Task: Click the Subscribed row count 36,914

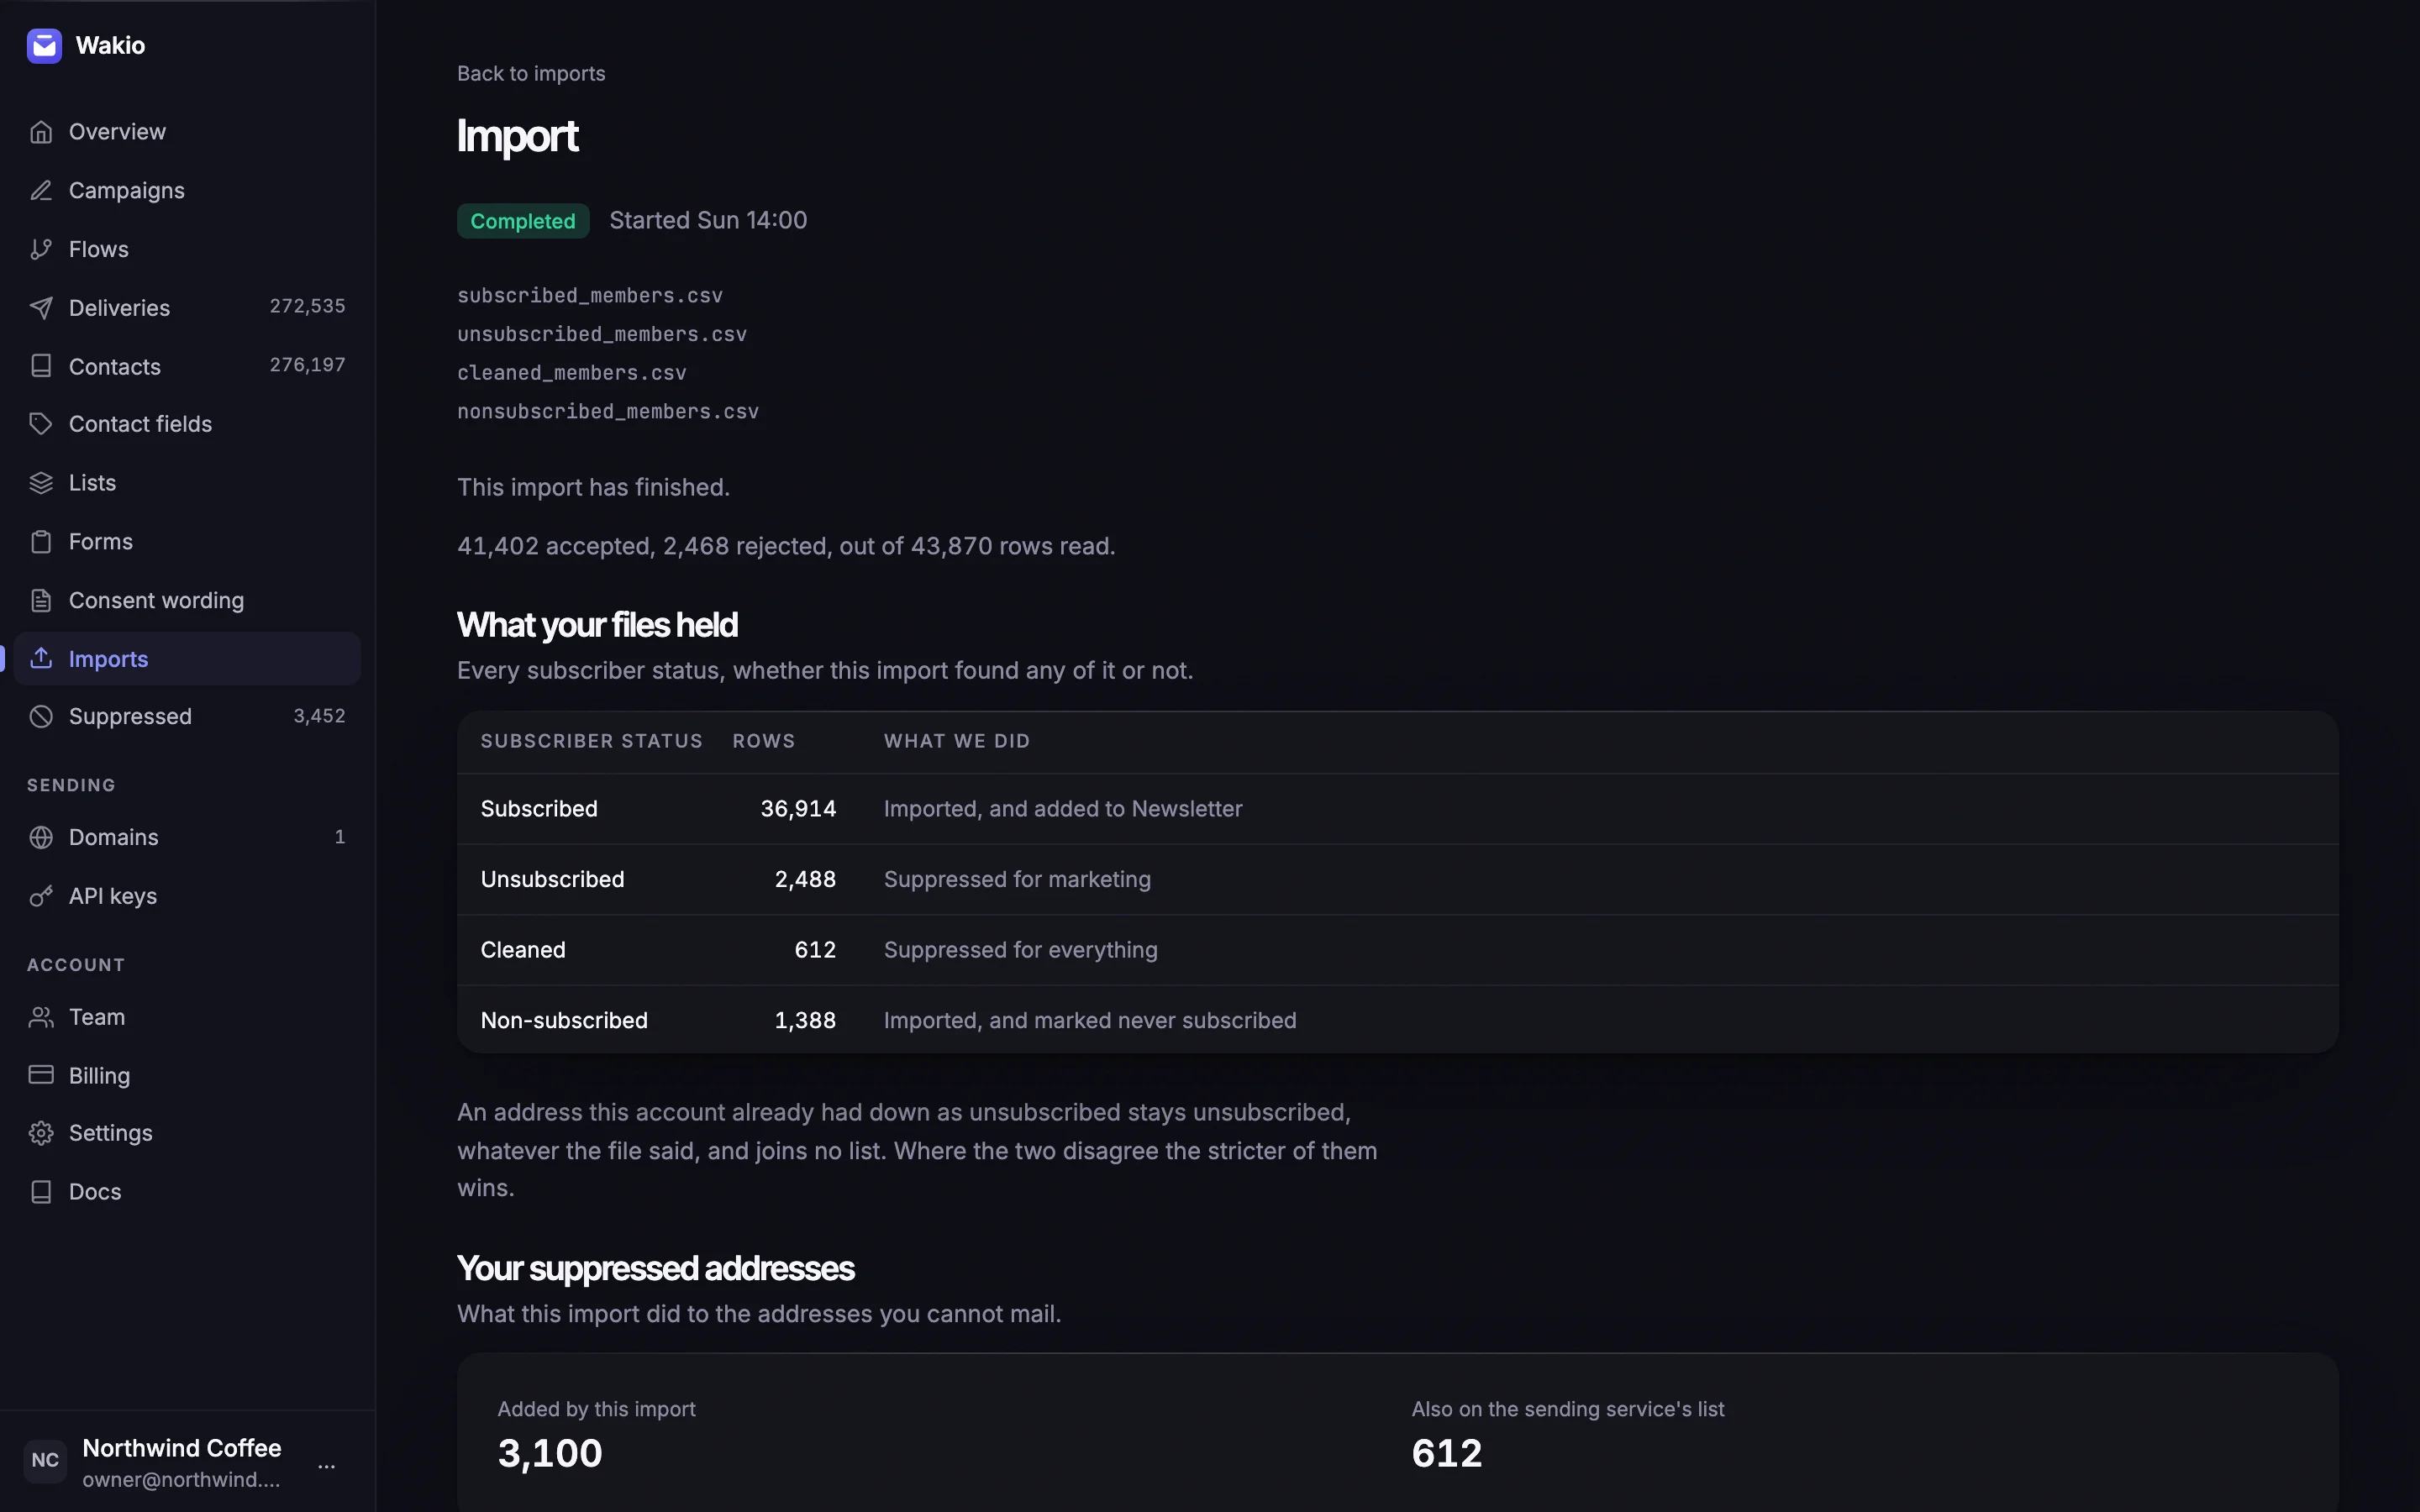Action: tap(798, 809)
